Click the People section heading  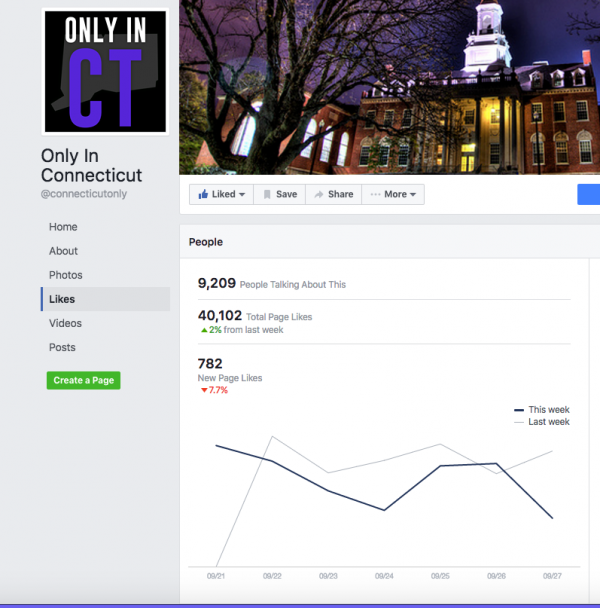[206, 242]
